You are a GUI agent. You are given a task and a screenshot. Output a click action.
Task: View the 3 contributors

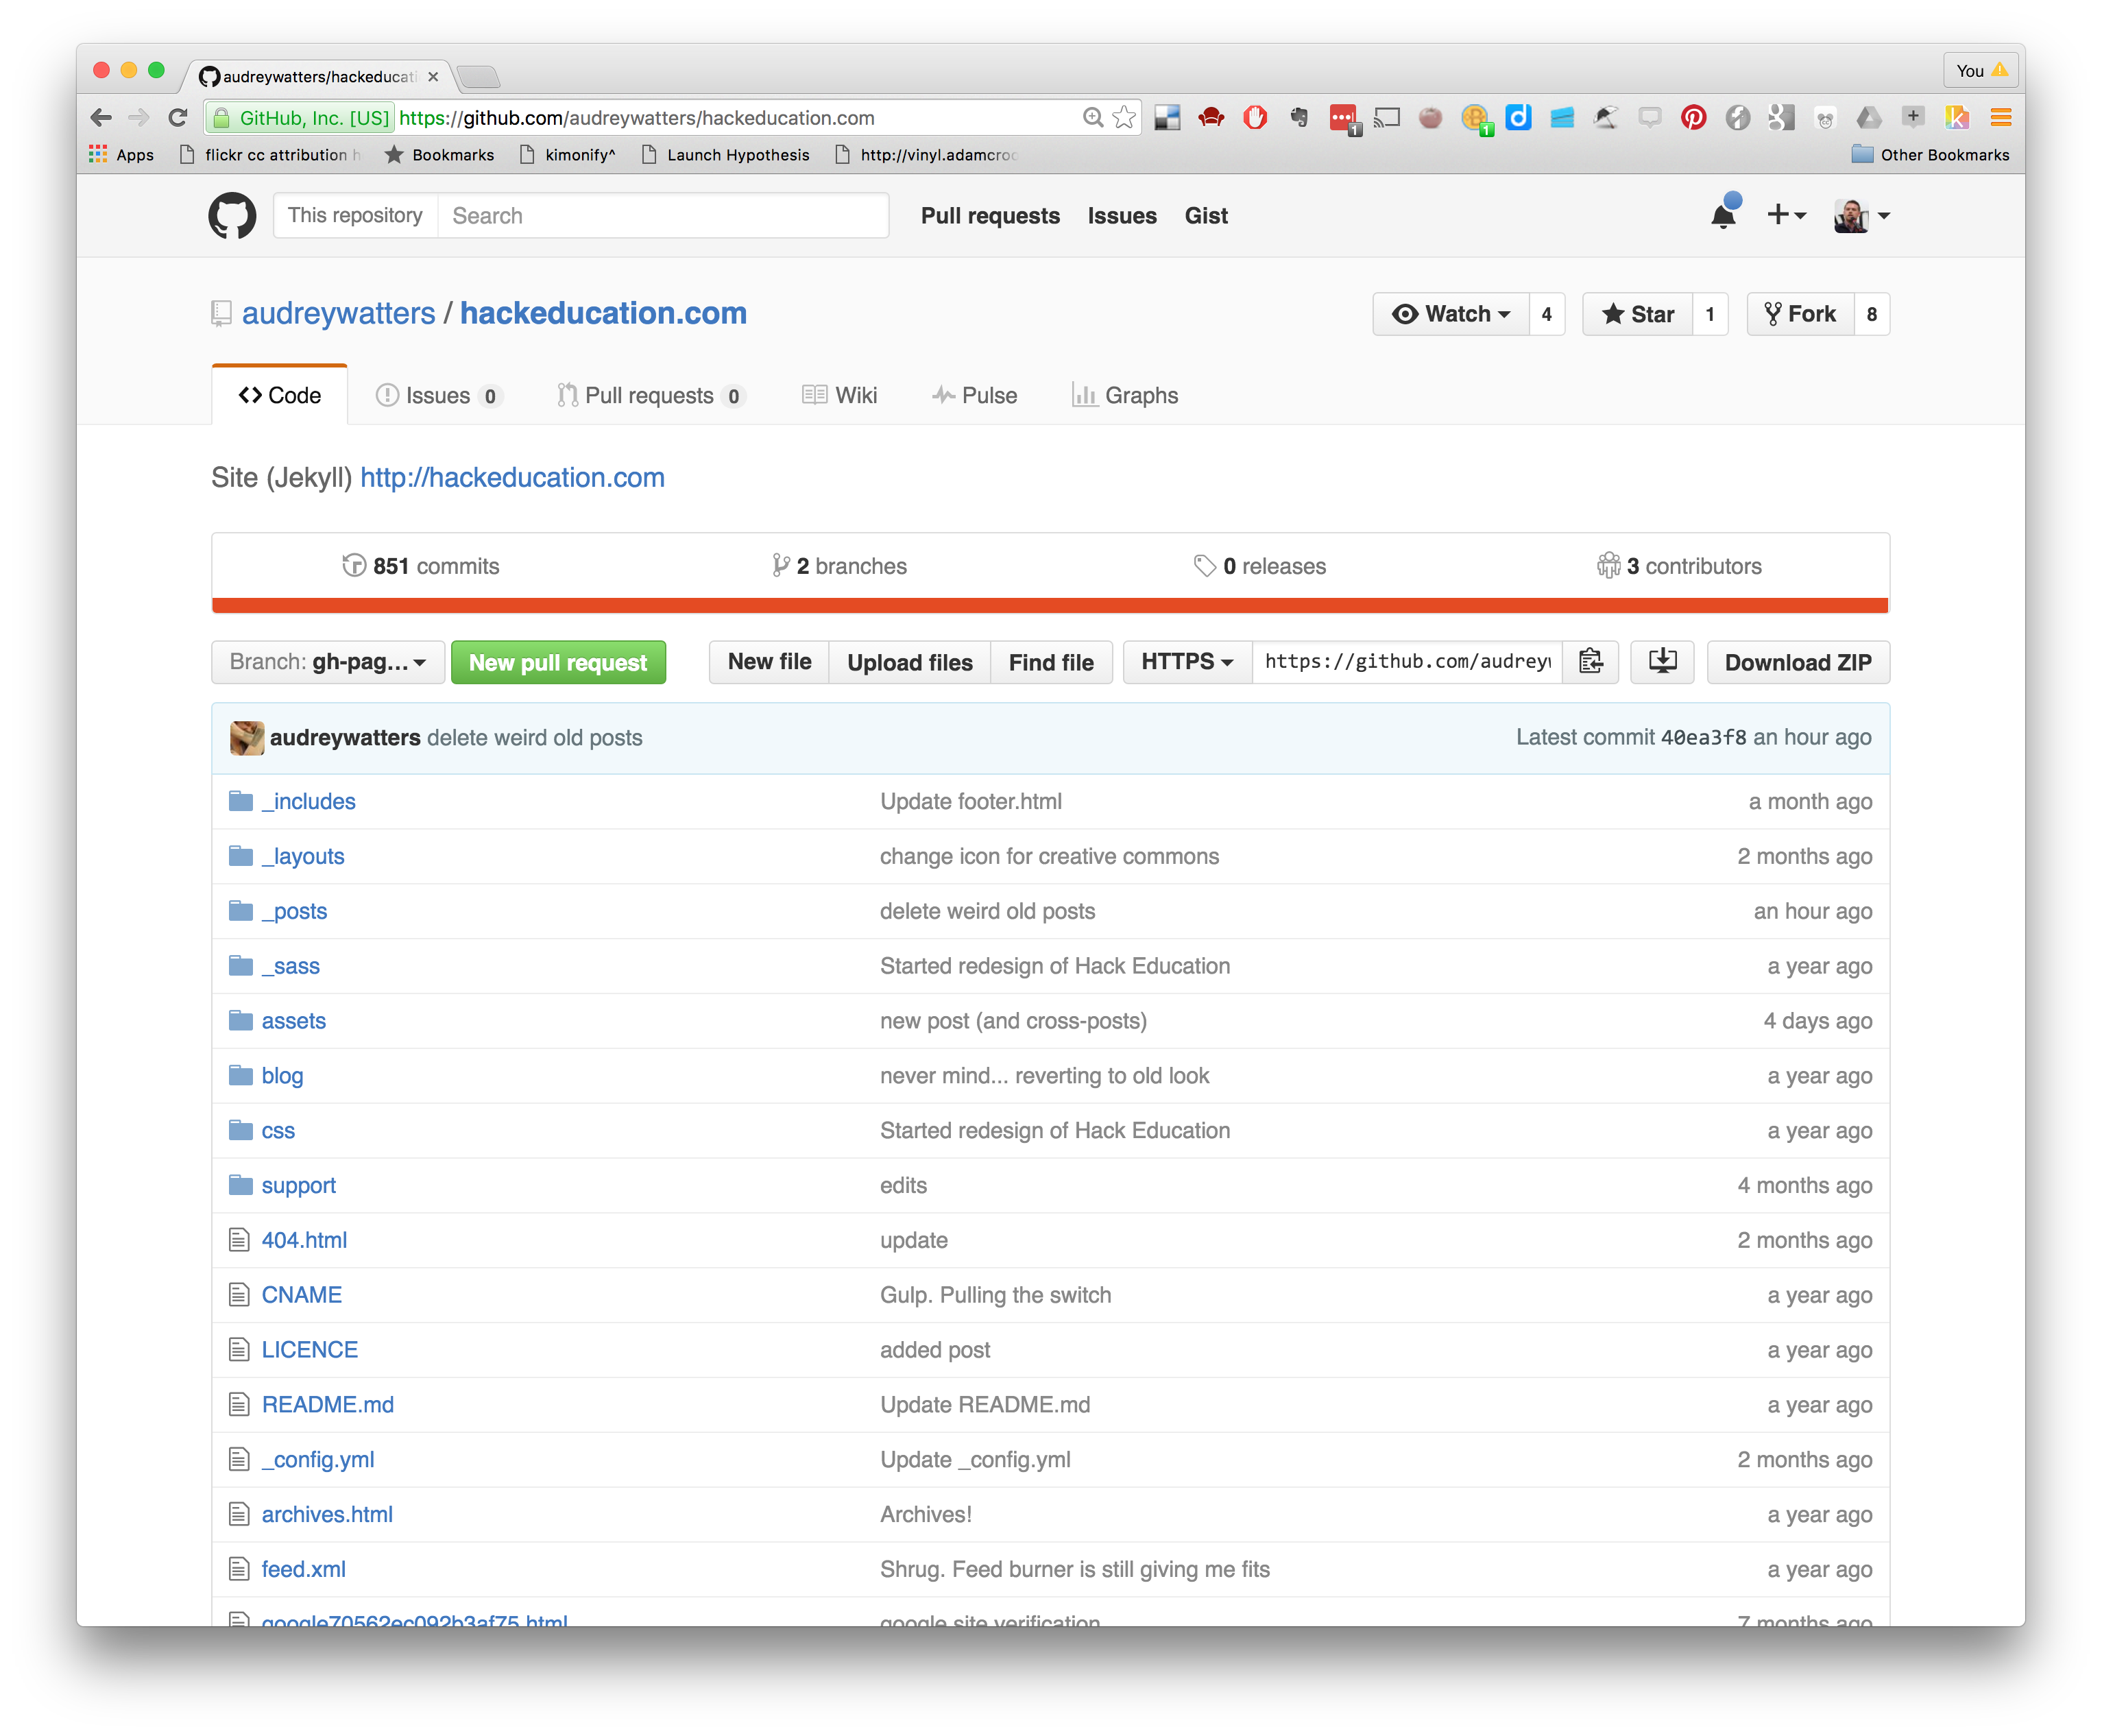(x=1679, y=566)
